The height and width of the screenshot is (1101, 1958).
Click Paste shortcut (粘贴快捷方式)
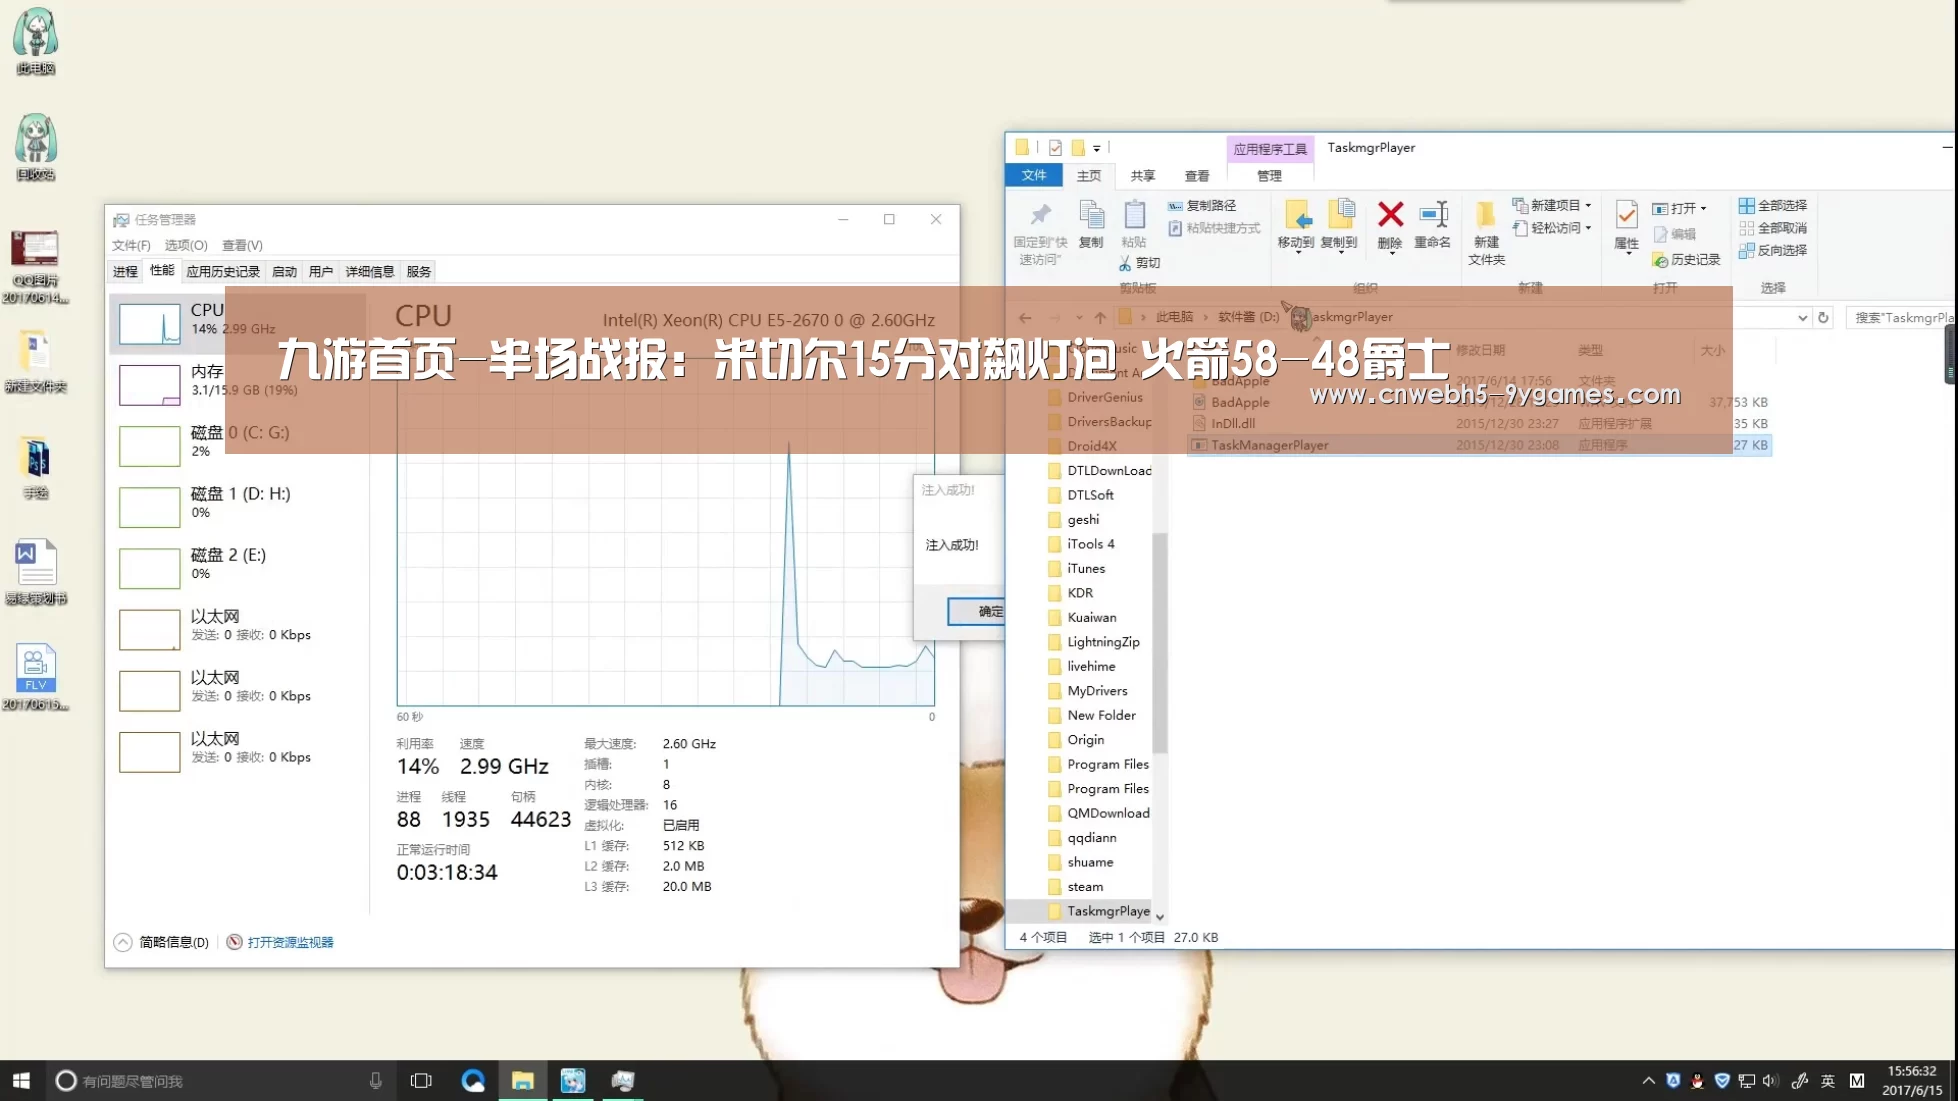1214,228
